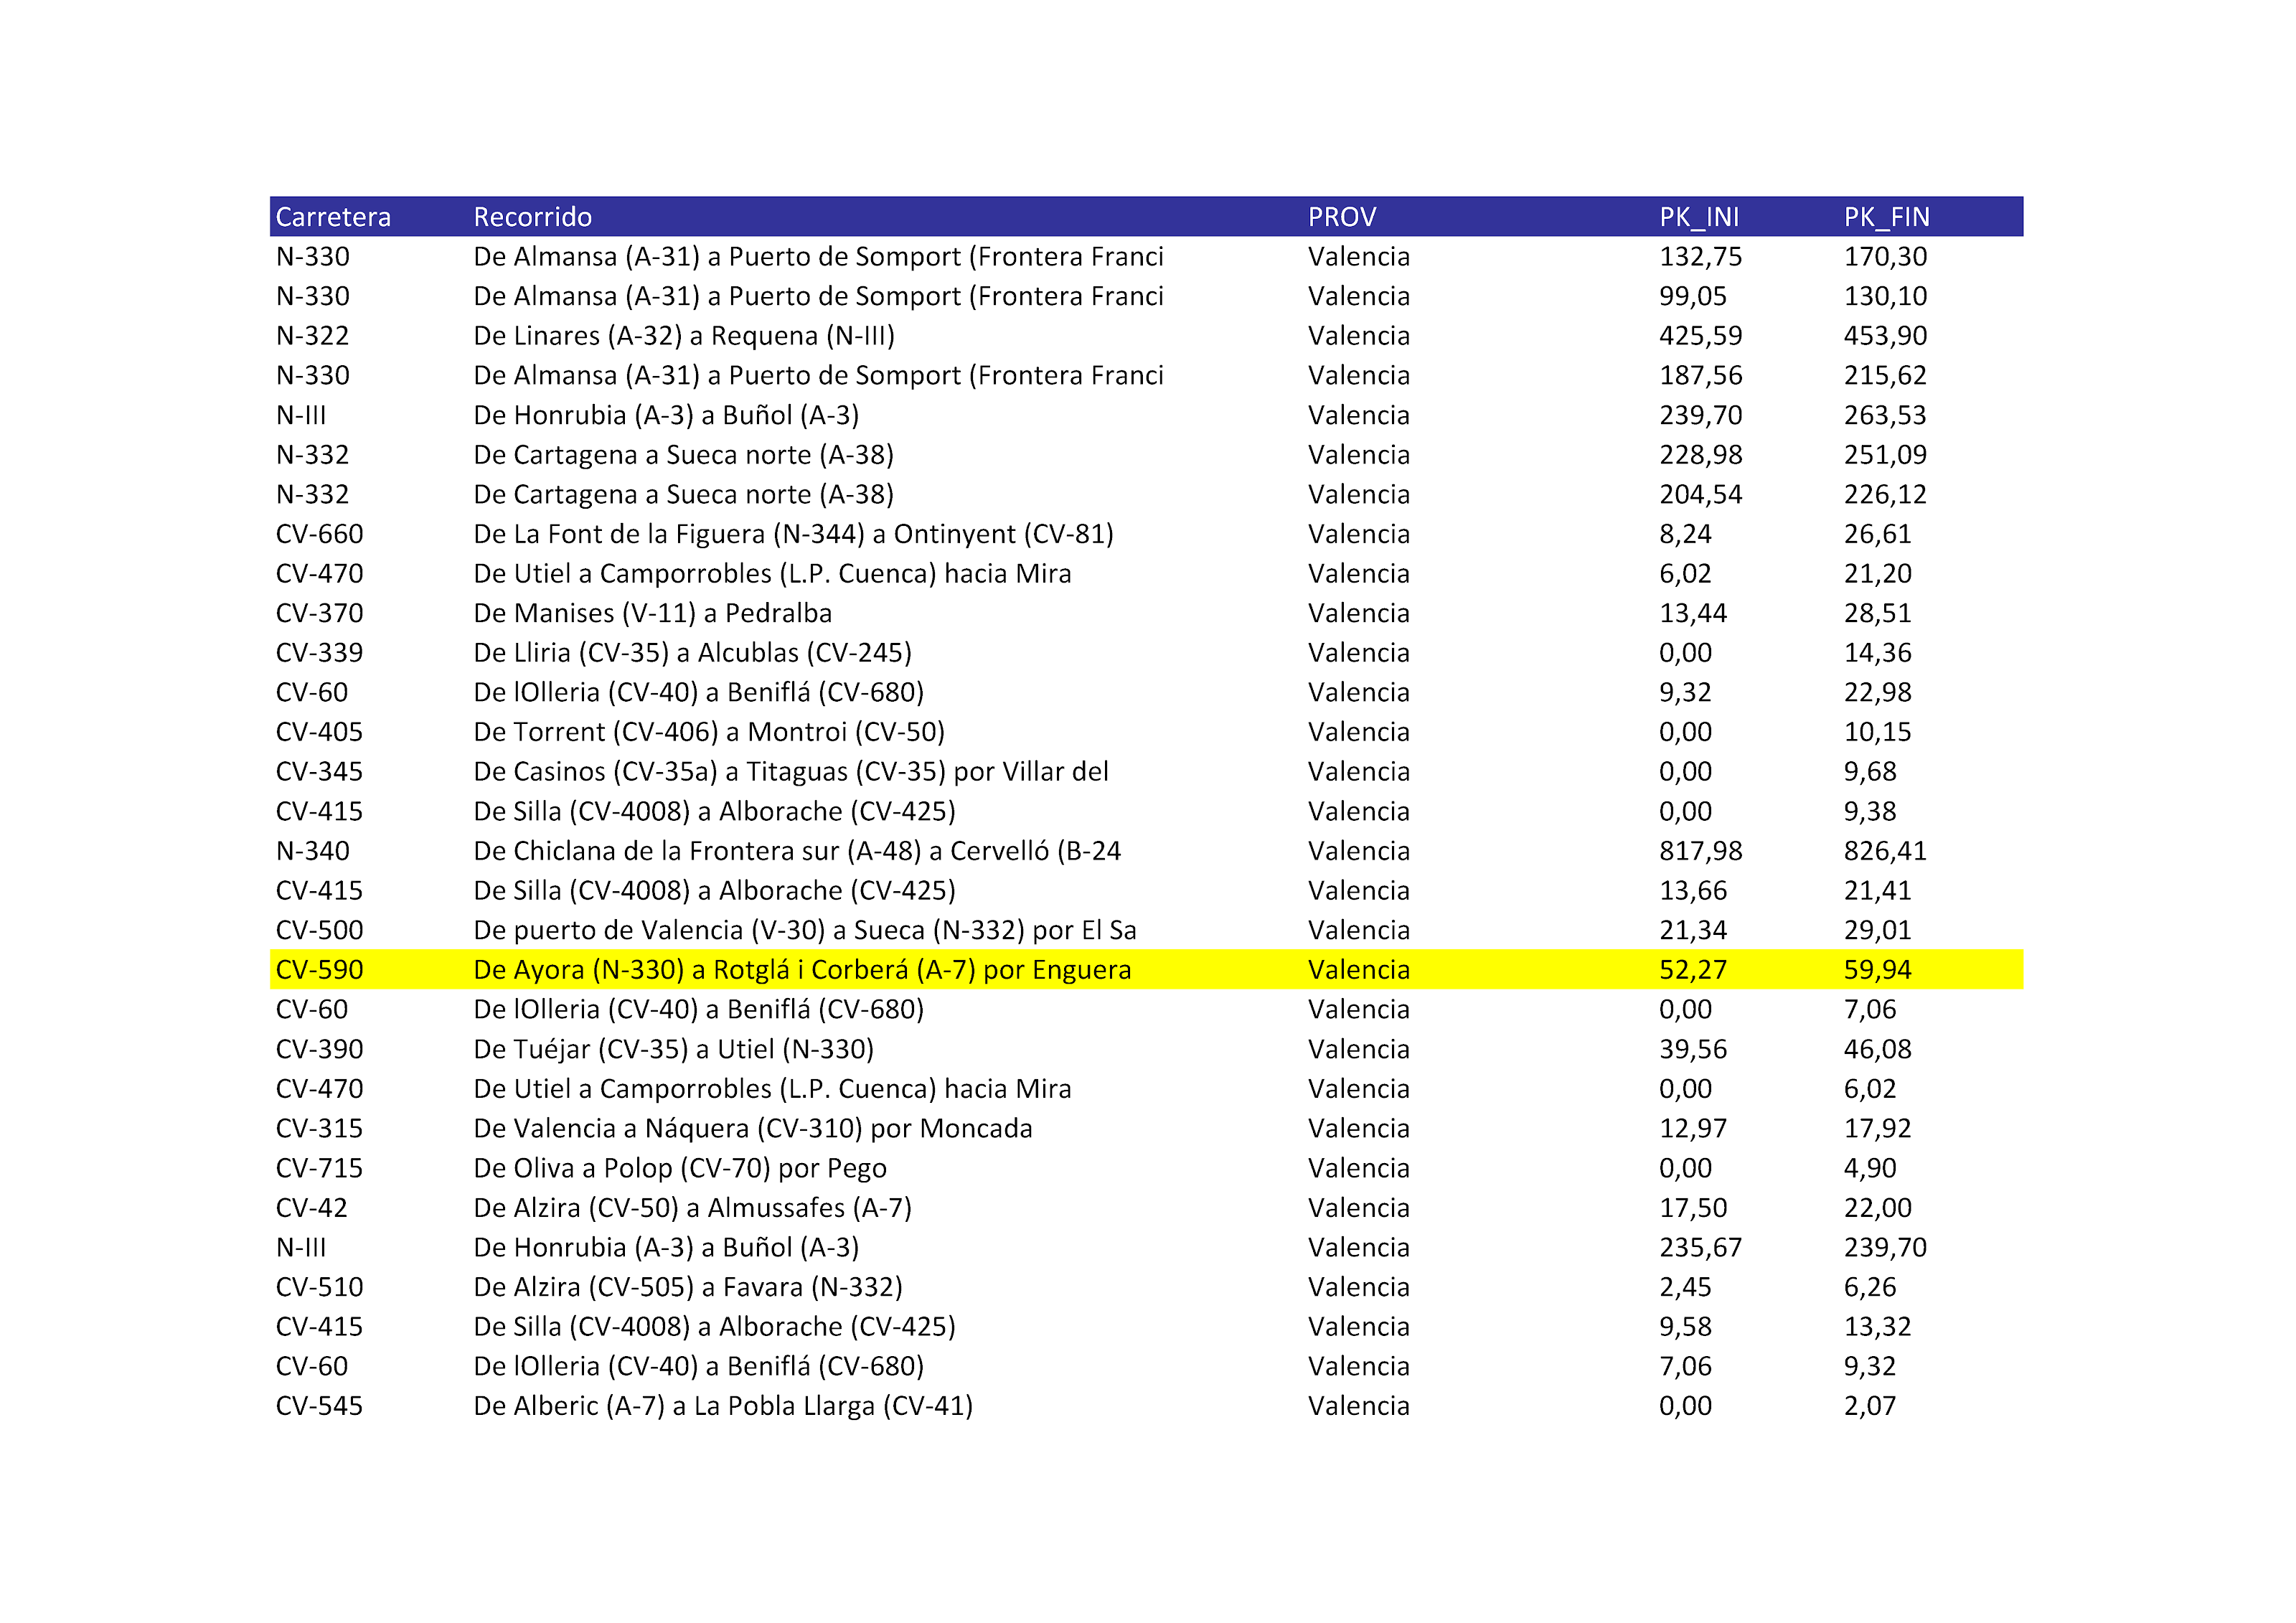2296x1623 pixels.
Task: Select the CV-405 road cell
Action: [320, 732]
